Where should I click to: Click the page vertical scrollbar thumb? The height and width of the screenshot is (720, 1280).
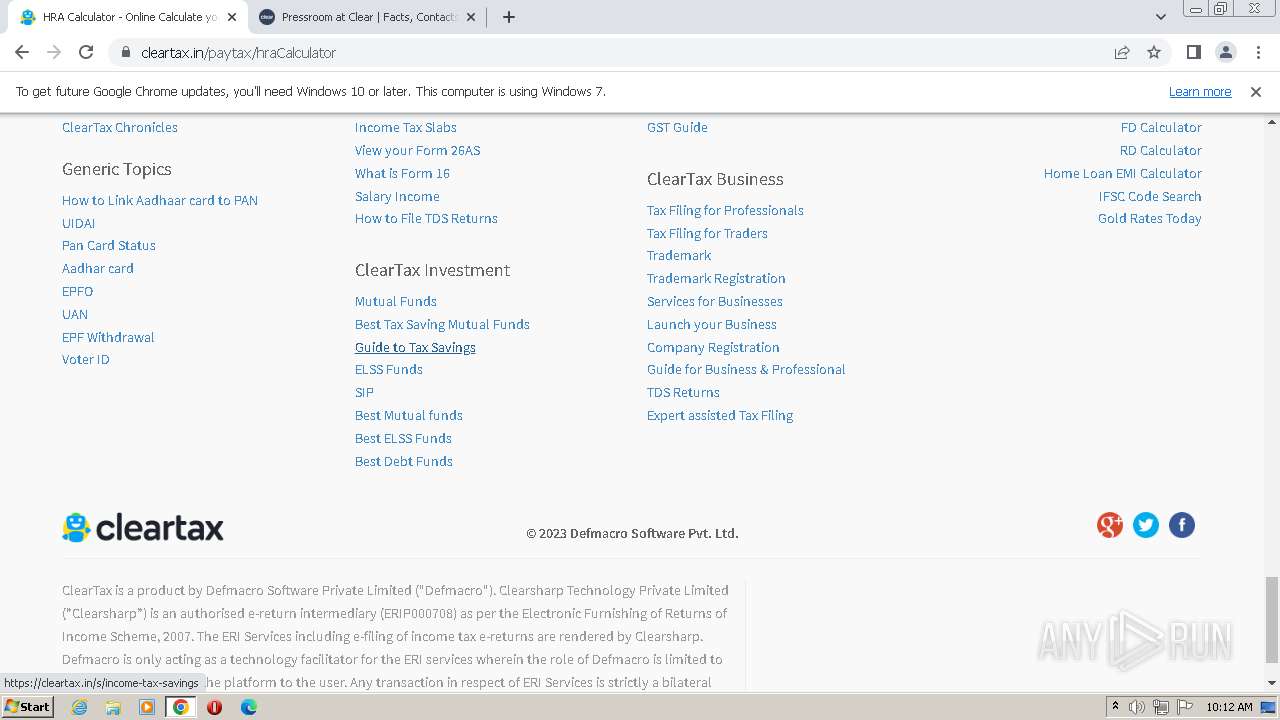1271,619
